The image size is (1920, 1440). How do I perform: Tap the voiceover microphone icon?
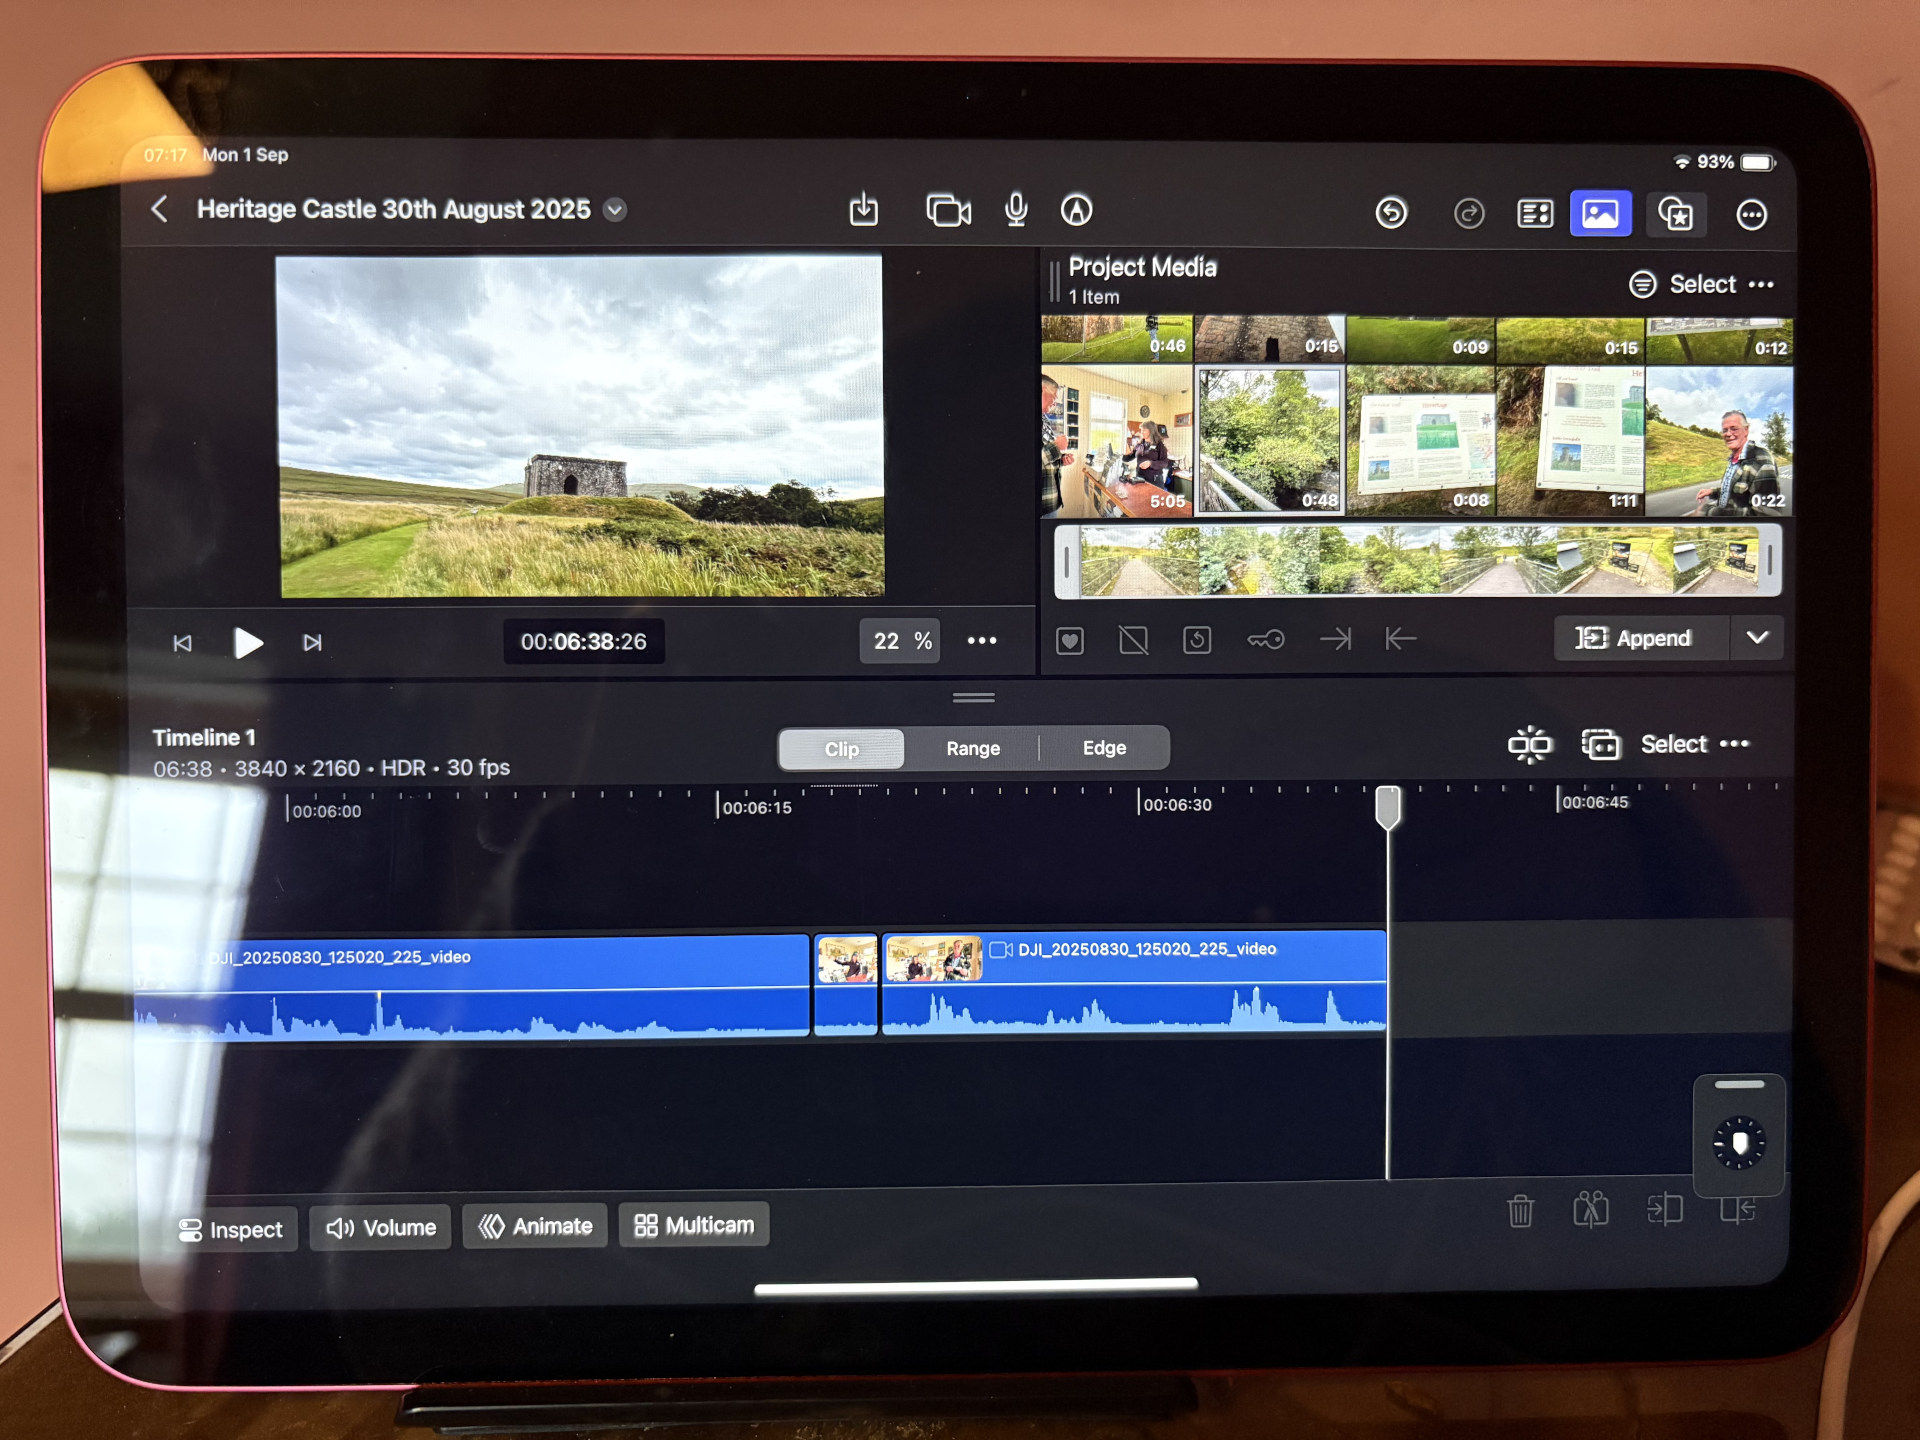[x=1016, y=210]
